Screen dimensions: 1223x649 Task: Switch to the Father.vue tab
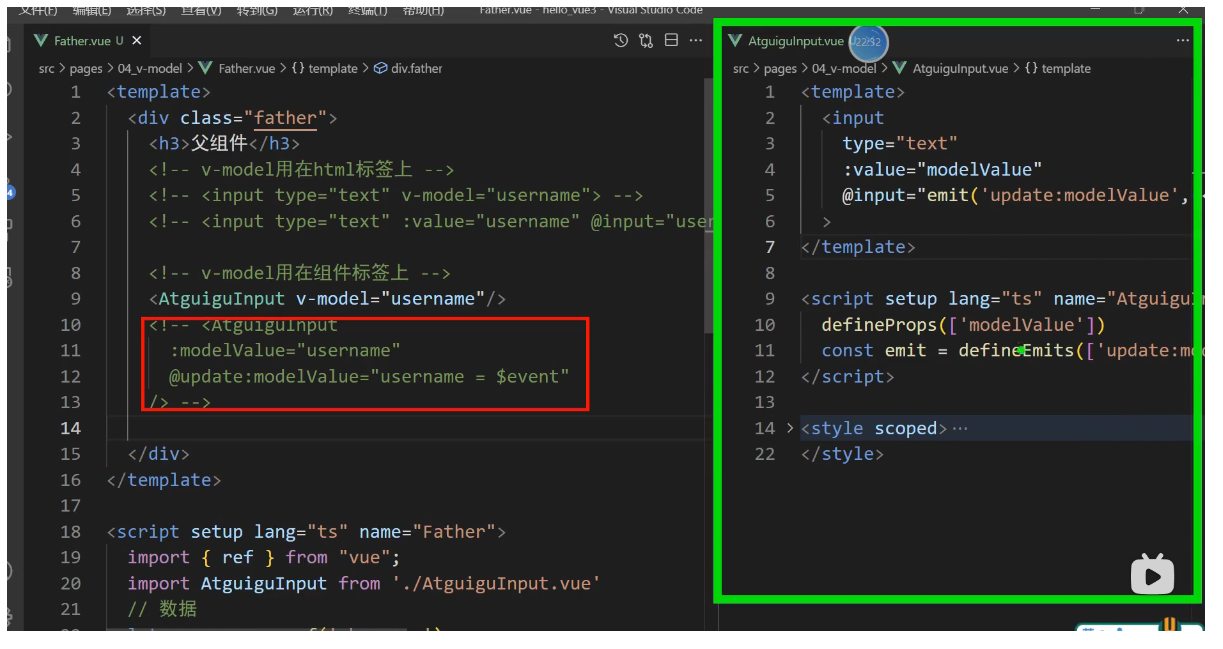(82, 41)
